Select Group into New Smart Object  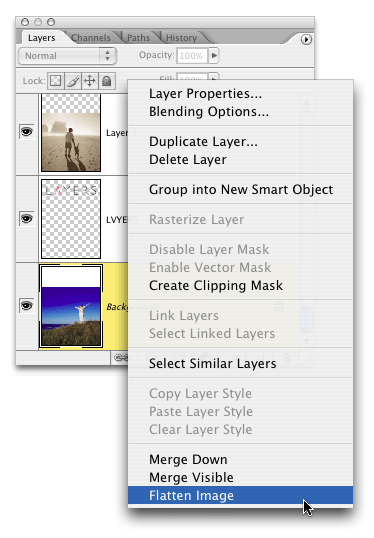pyautogui.click(x=241, y=189)
